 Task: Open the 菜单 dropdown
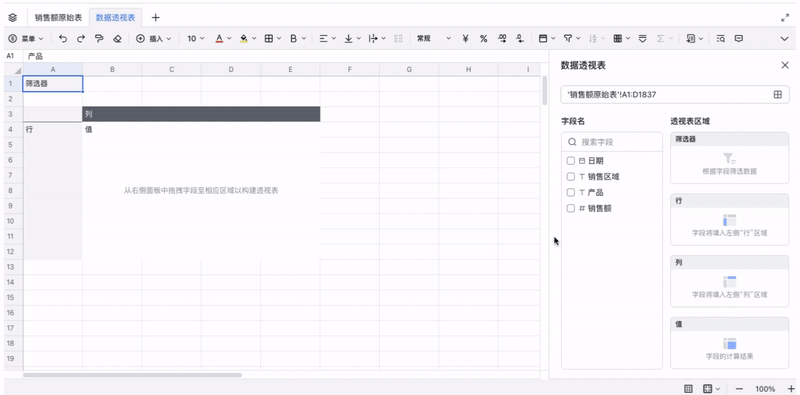(27, 38)
